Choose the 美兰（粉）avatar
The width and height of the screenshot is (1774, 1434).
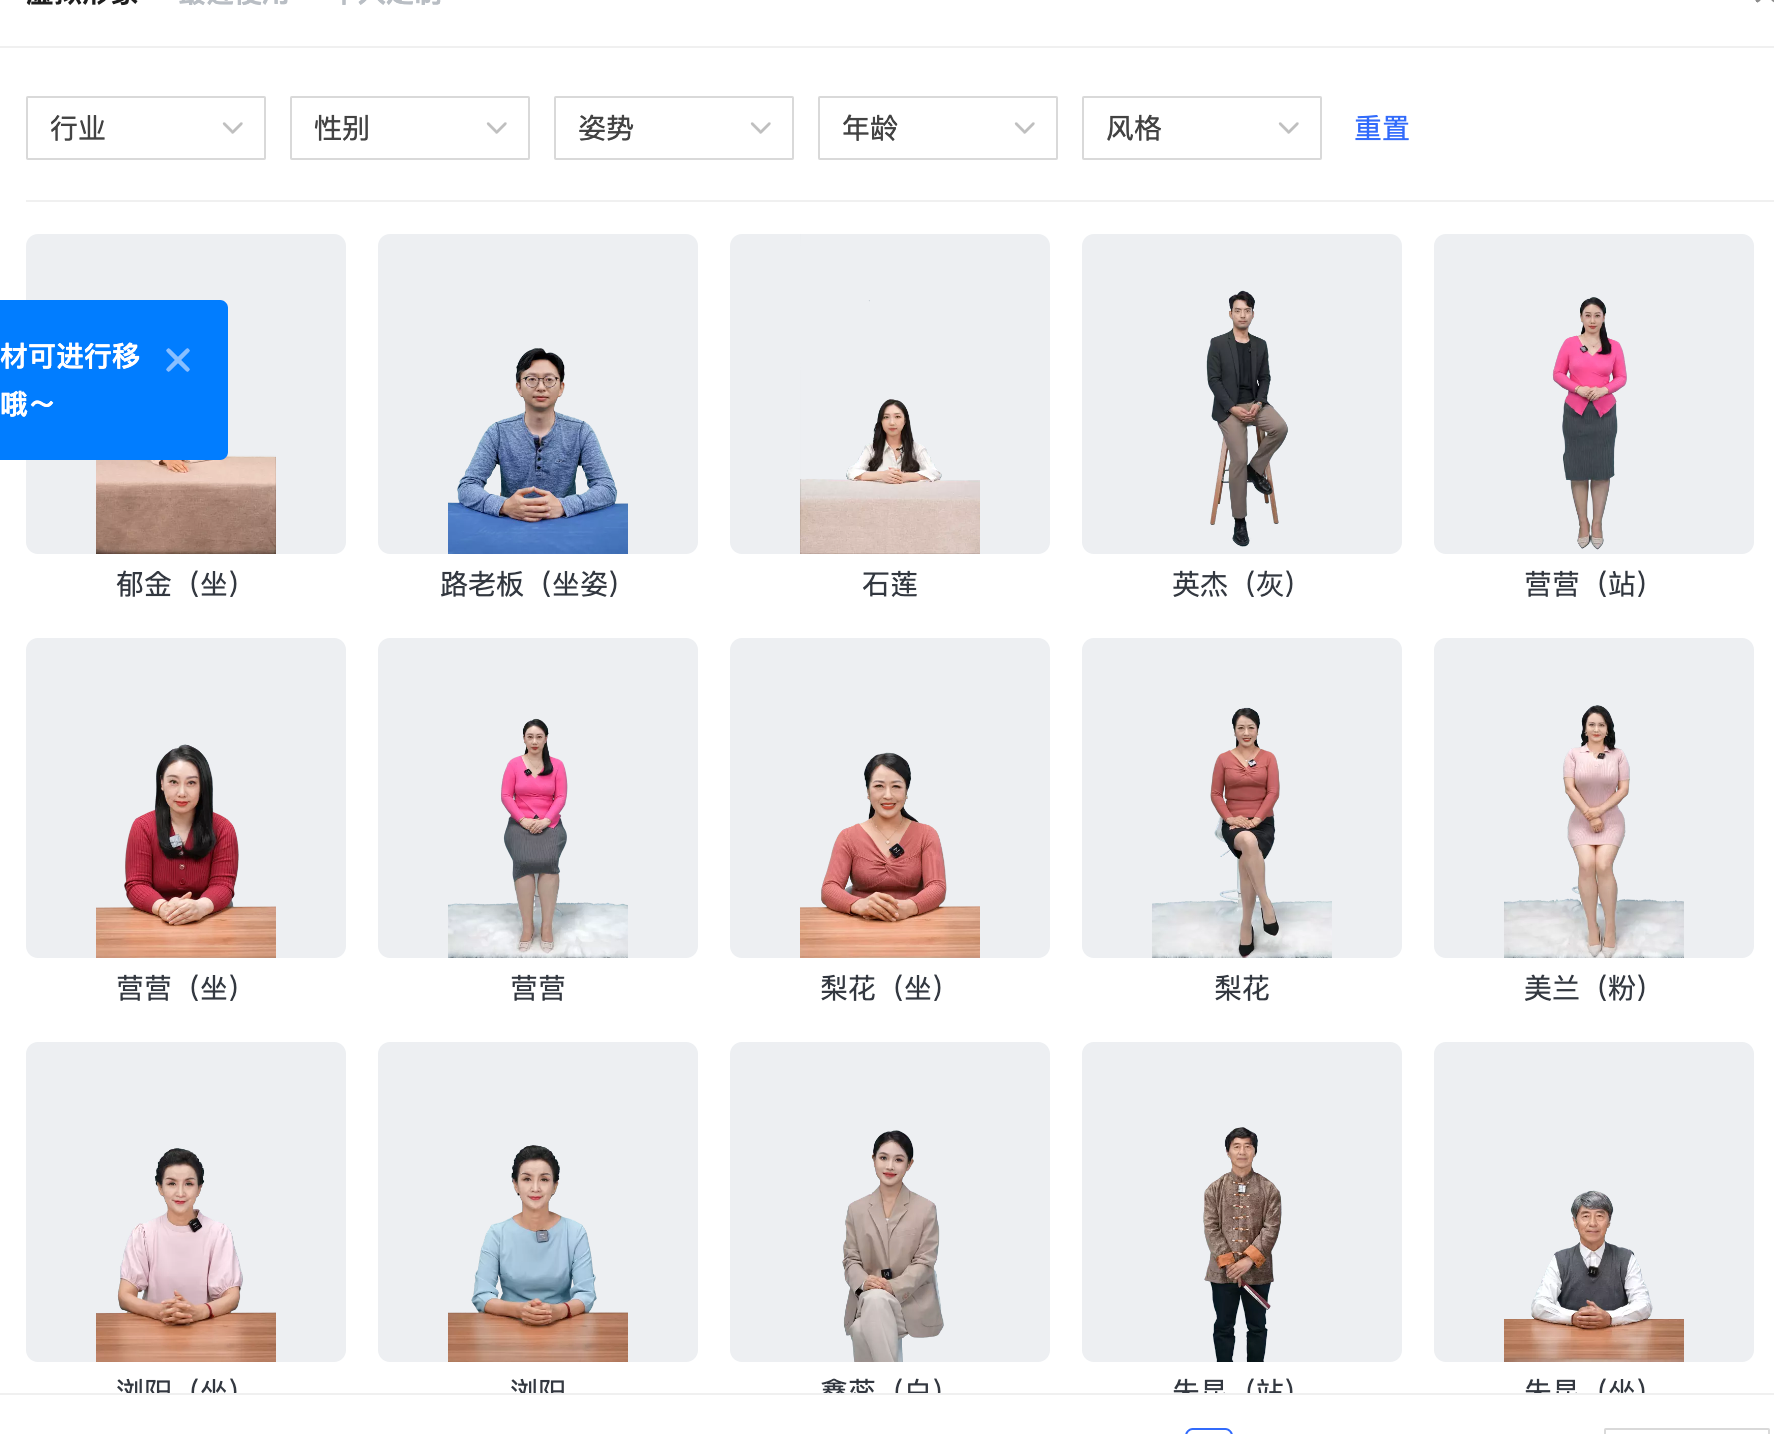point(1593,796)
